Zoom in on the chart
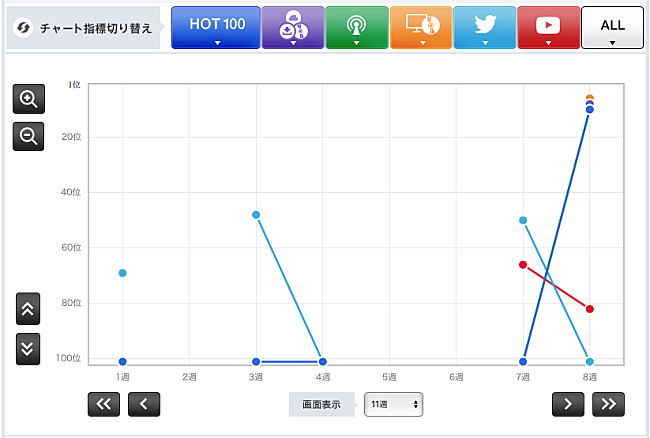The image size is (650, 438). click(28, 99)
